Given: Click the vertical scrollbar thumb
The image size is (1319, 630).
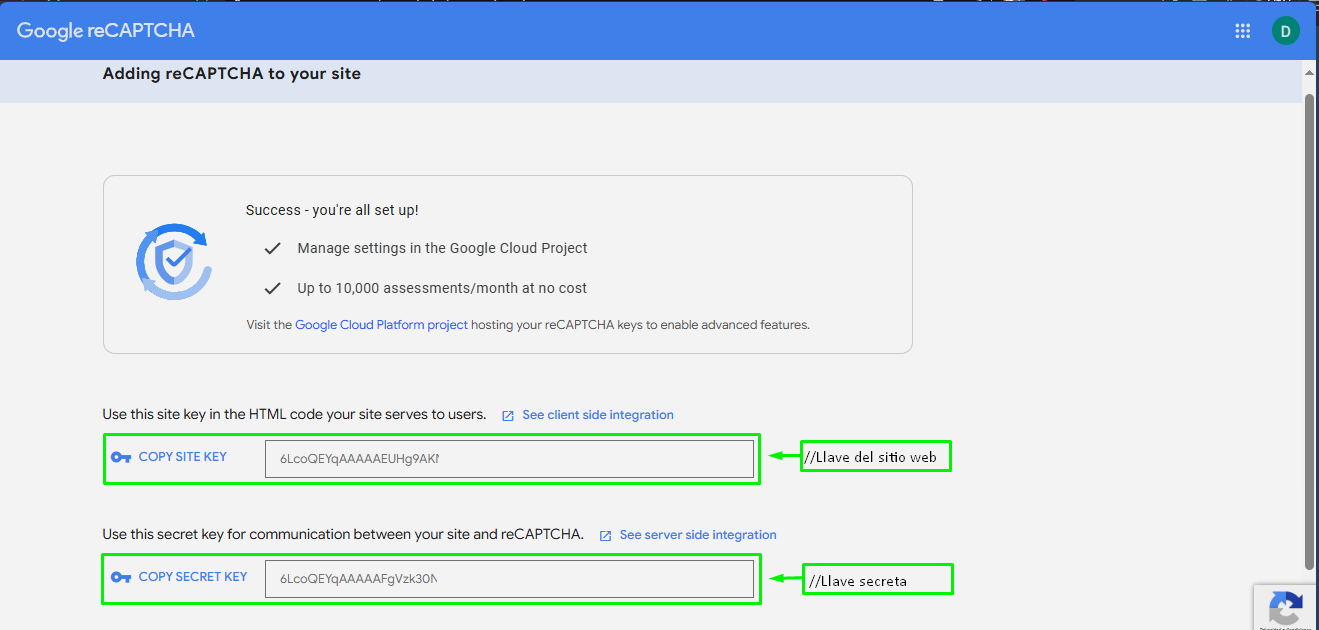Looking at the screenshot, I should [1310, 330].
